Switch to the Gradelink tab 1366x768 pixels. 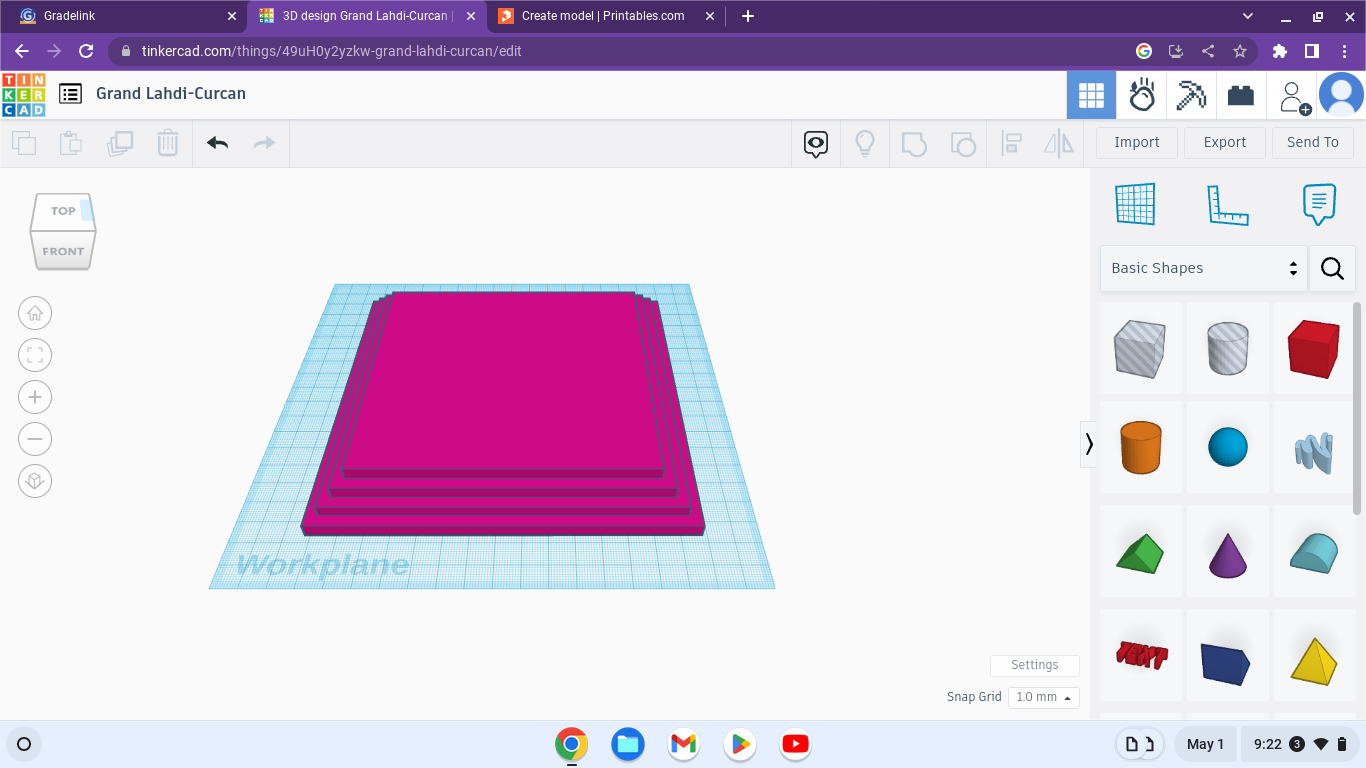120,15
